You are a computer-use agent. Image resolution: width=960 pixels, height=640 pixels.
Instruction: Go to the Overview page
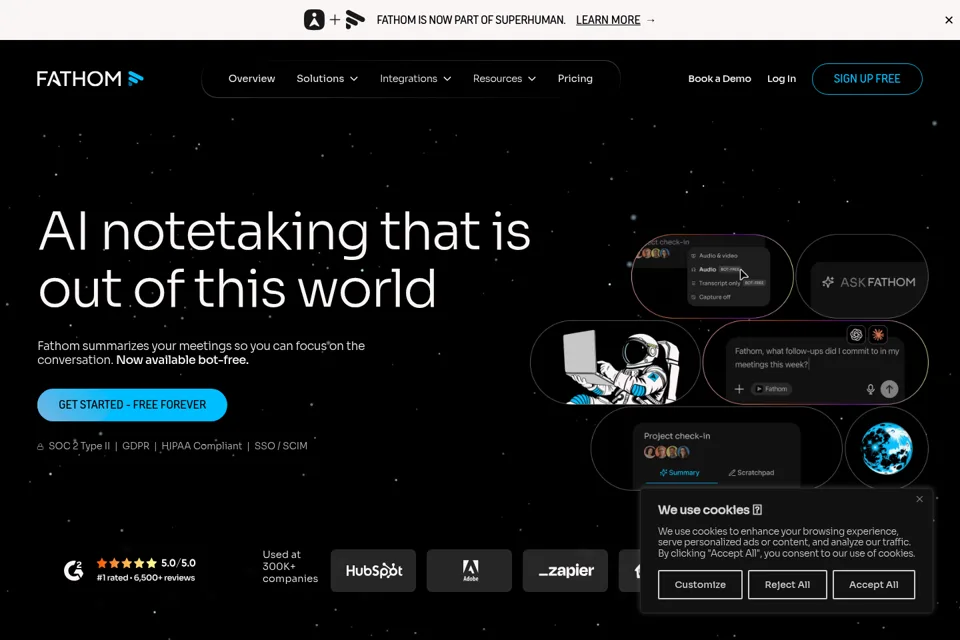pyautogui.click(x=252, y=78)
